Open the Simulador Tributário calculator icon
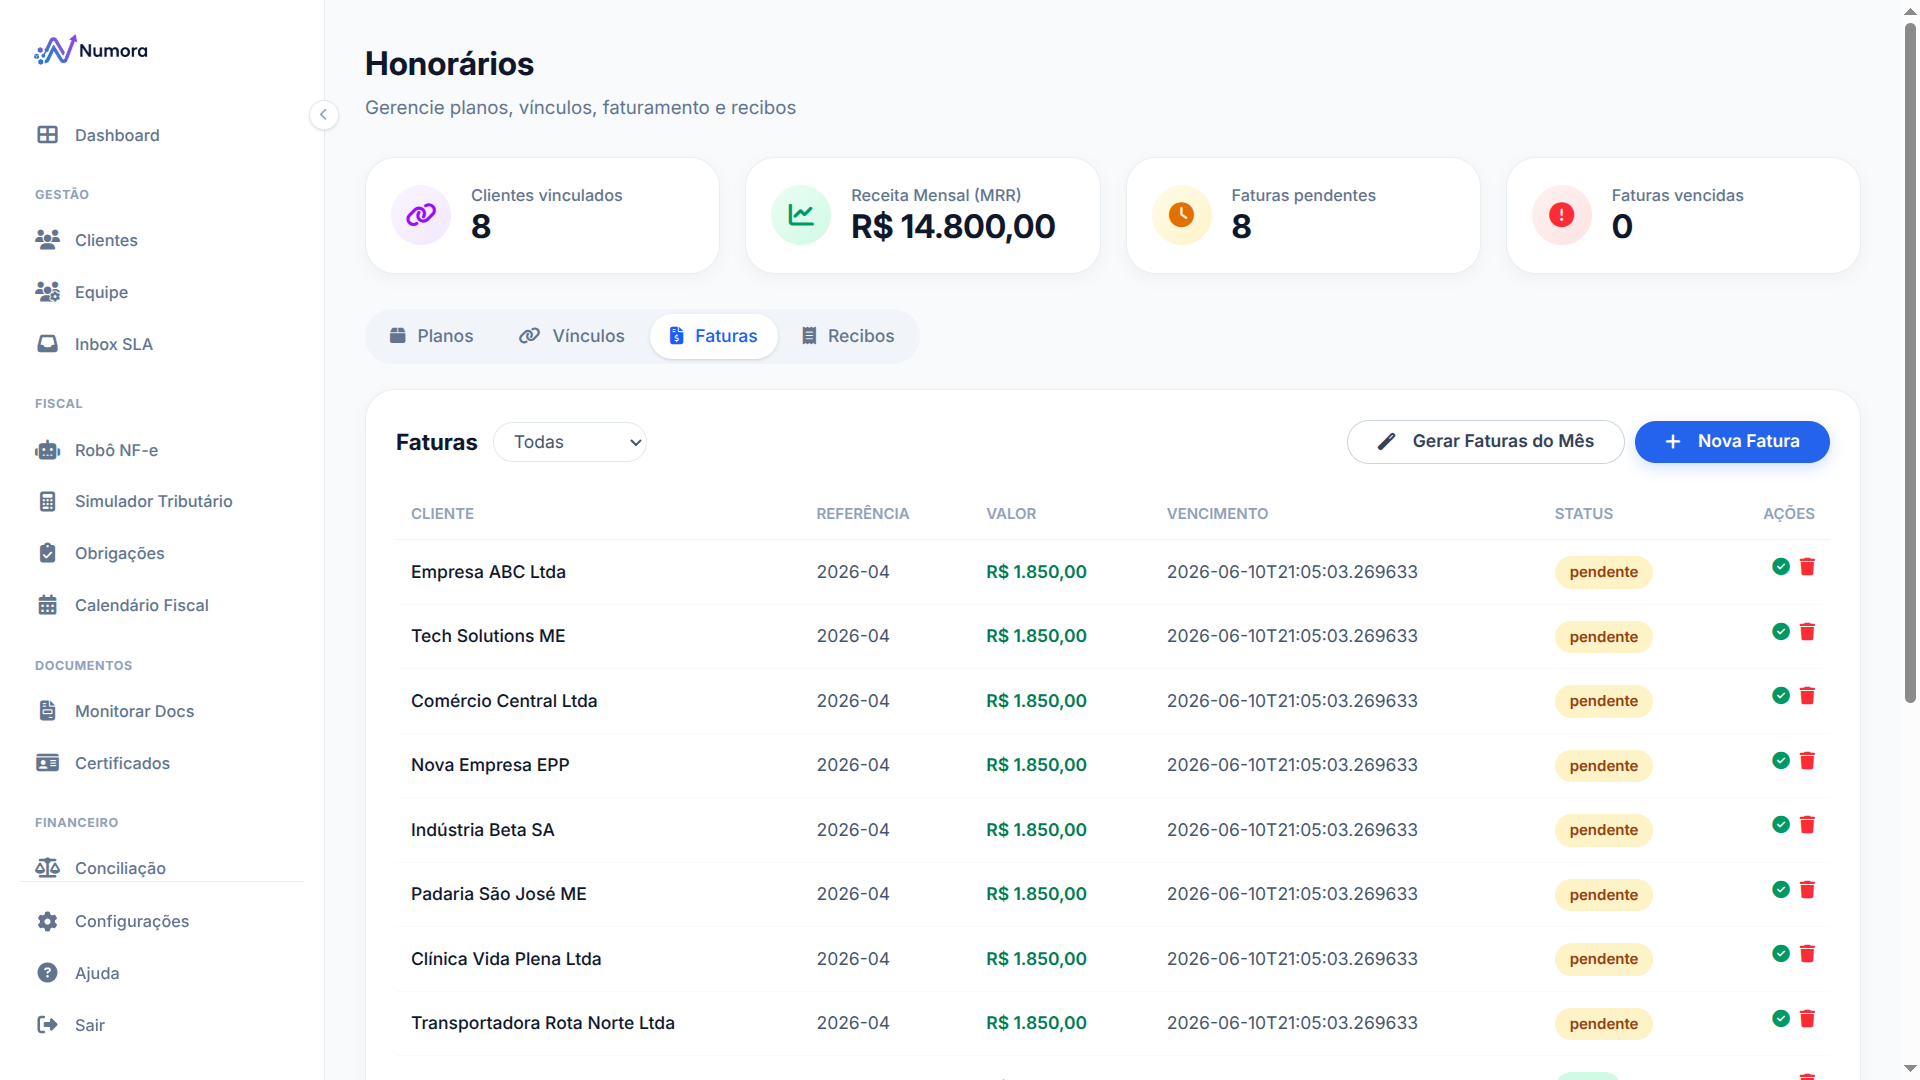The height and width of the screenshot is (1080, 1920). (x=47, y=501)
